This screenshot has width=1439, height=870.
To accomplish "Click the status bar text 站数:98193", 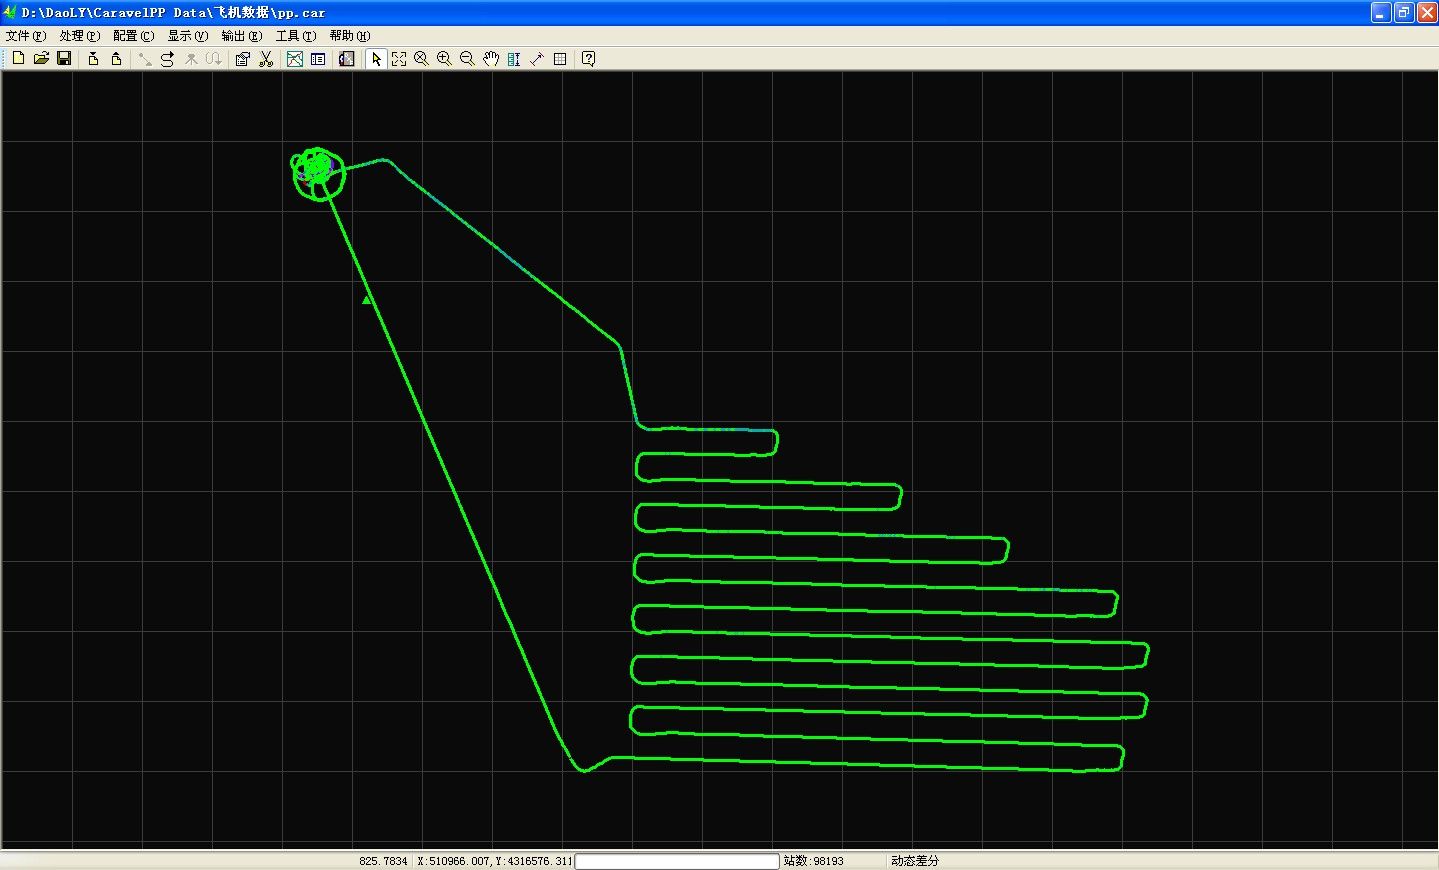I will [x=814, y=861].
